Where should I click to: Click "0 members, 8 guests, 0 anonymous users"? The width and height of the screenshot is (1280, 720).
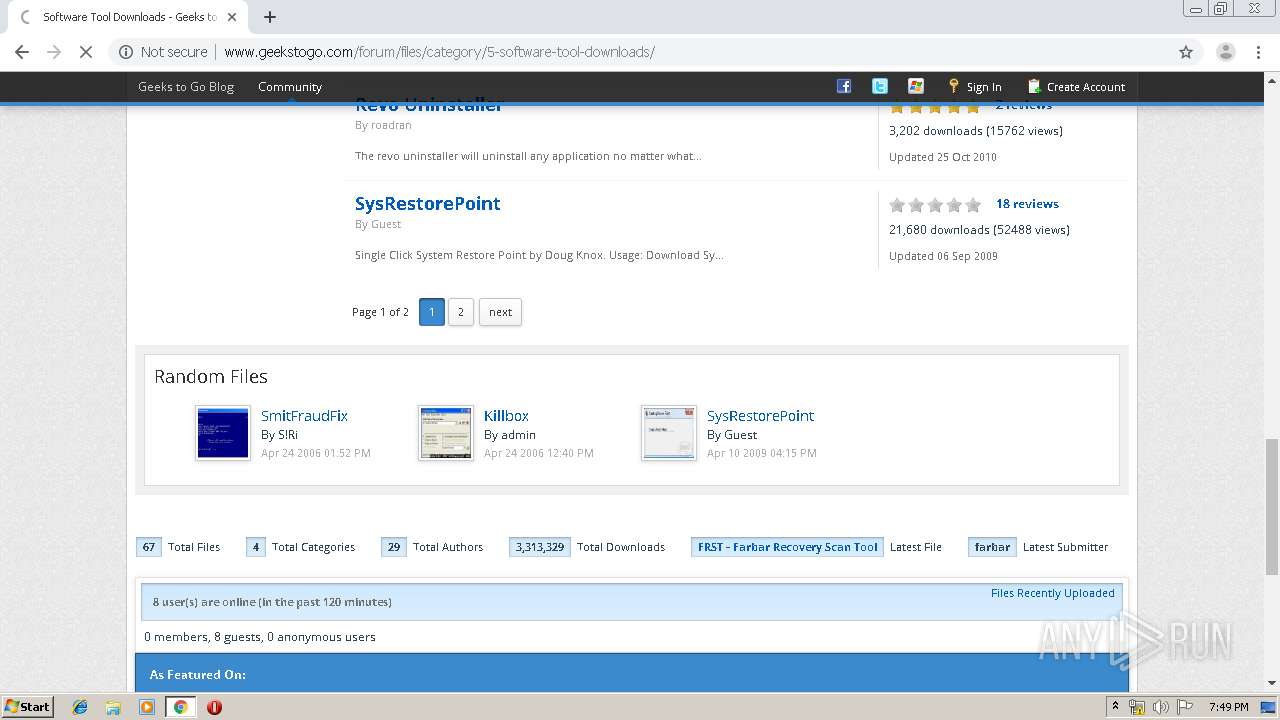pos(260,637)
